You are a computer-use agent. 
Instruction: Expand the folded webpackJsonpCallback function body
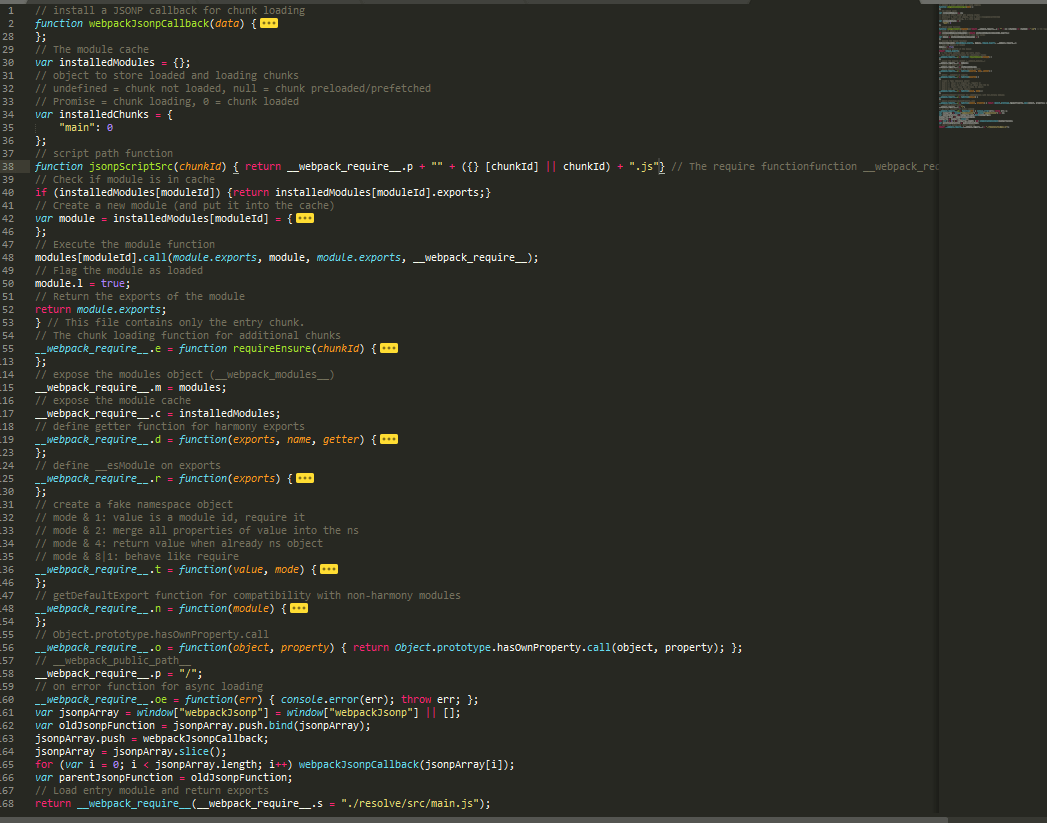click(269, 23)
